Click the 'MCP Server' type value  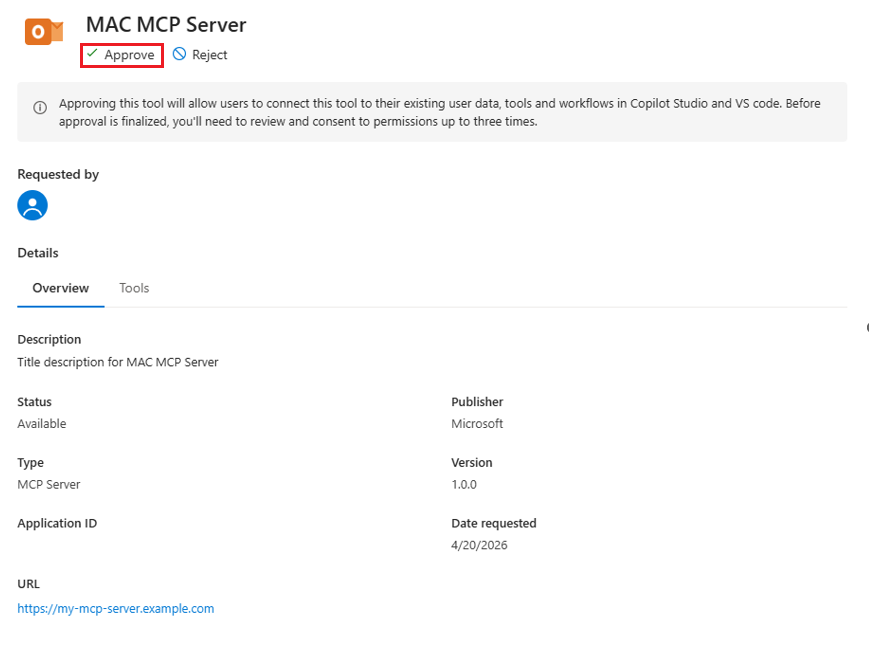[49, 485]
